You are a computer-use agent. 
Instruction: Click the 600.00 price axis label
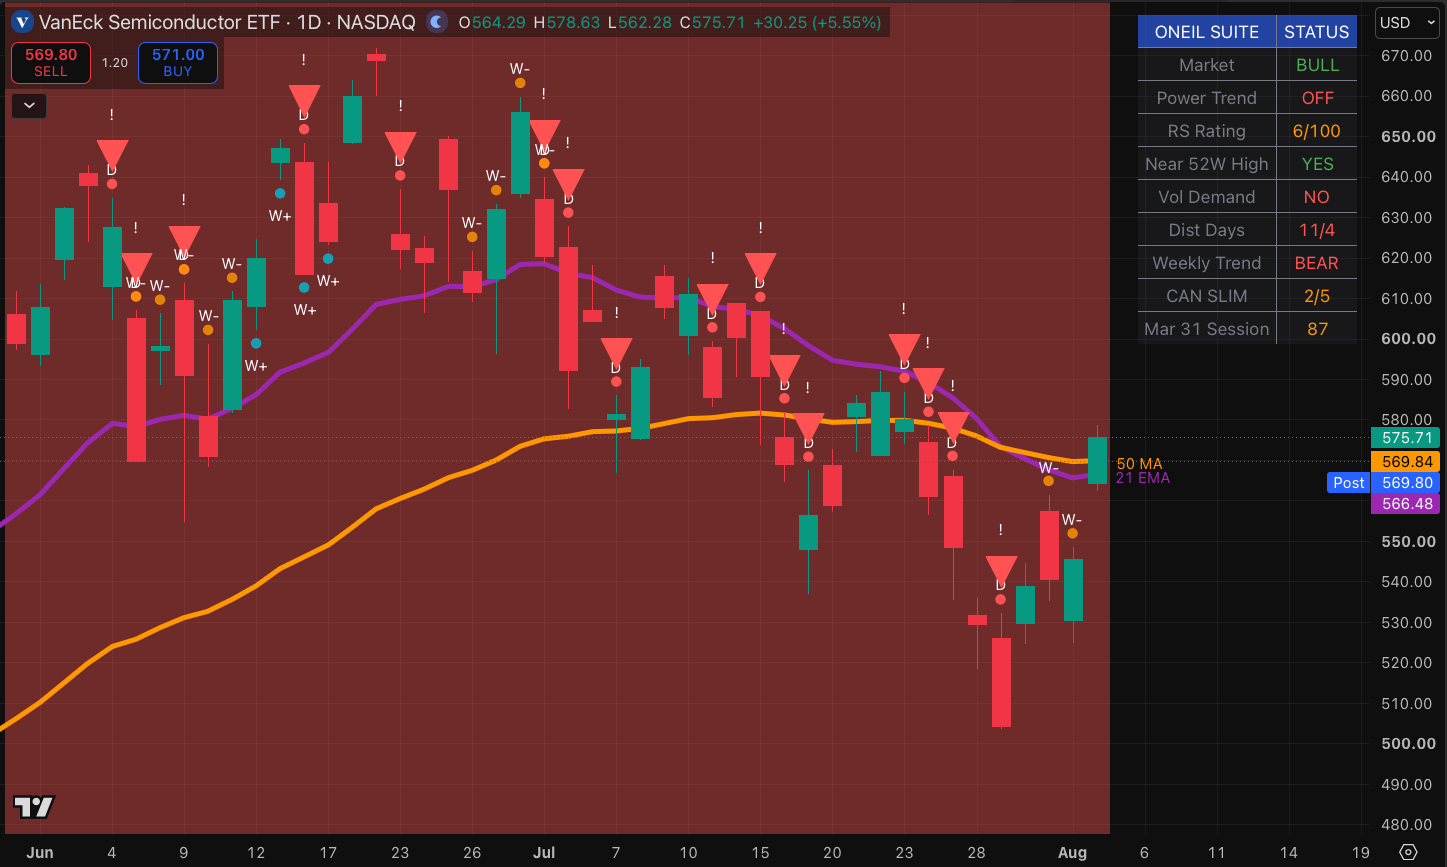click(1408, 339)
